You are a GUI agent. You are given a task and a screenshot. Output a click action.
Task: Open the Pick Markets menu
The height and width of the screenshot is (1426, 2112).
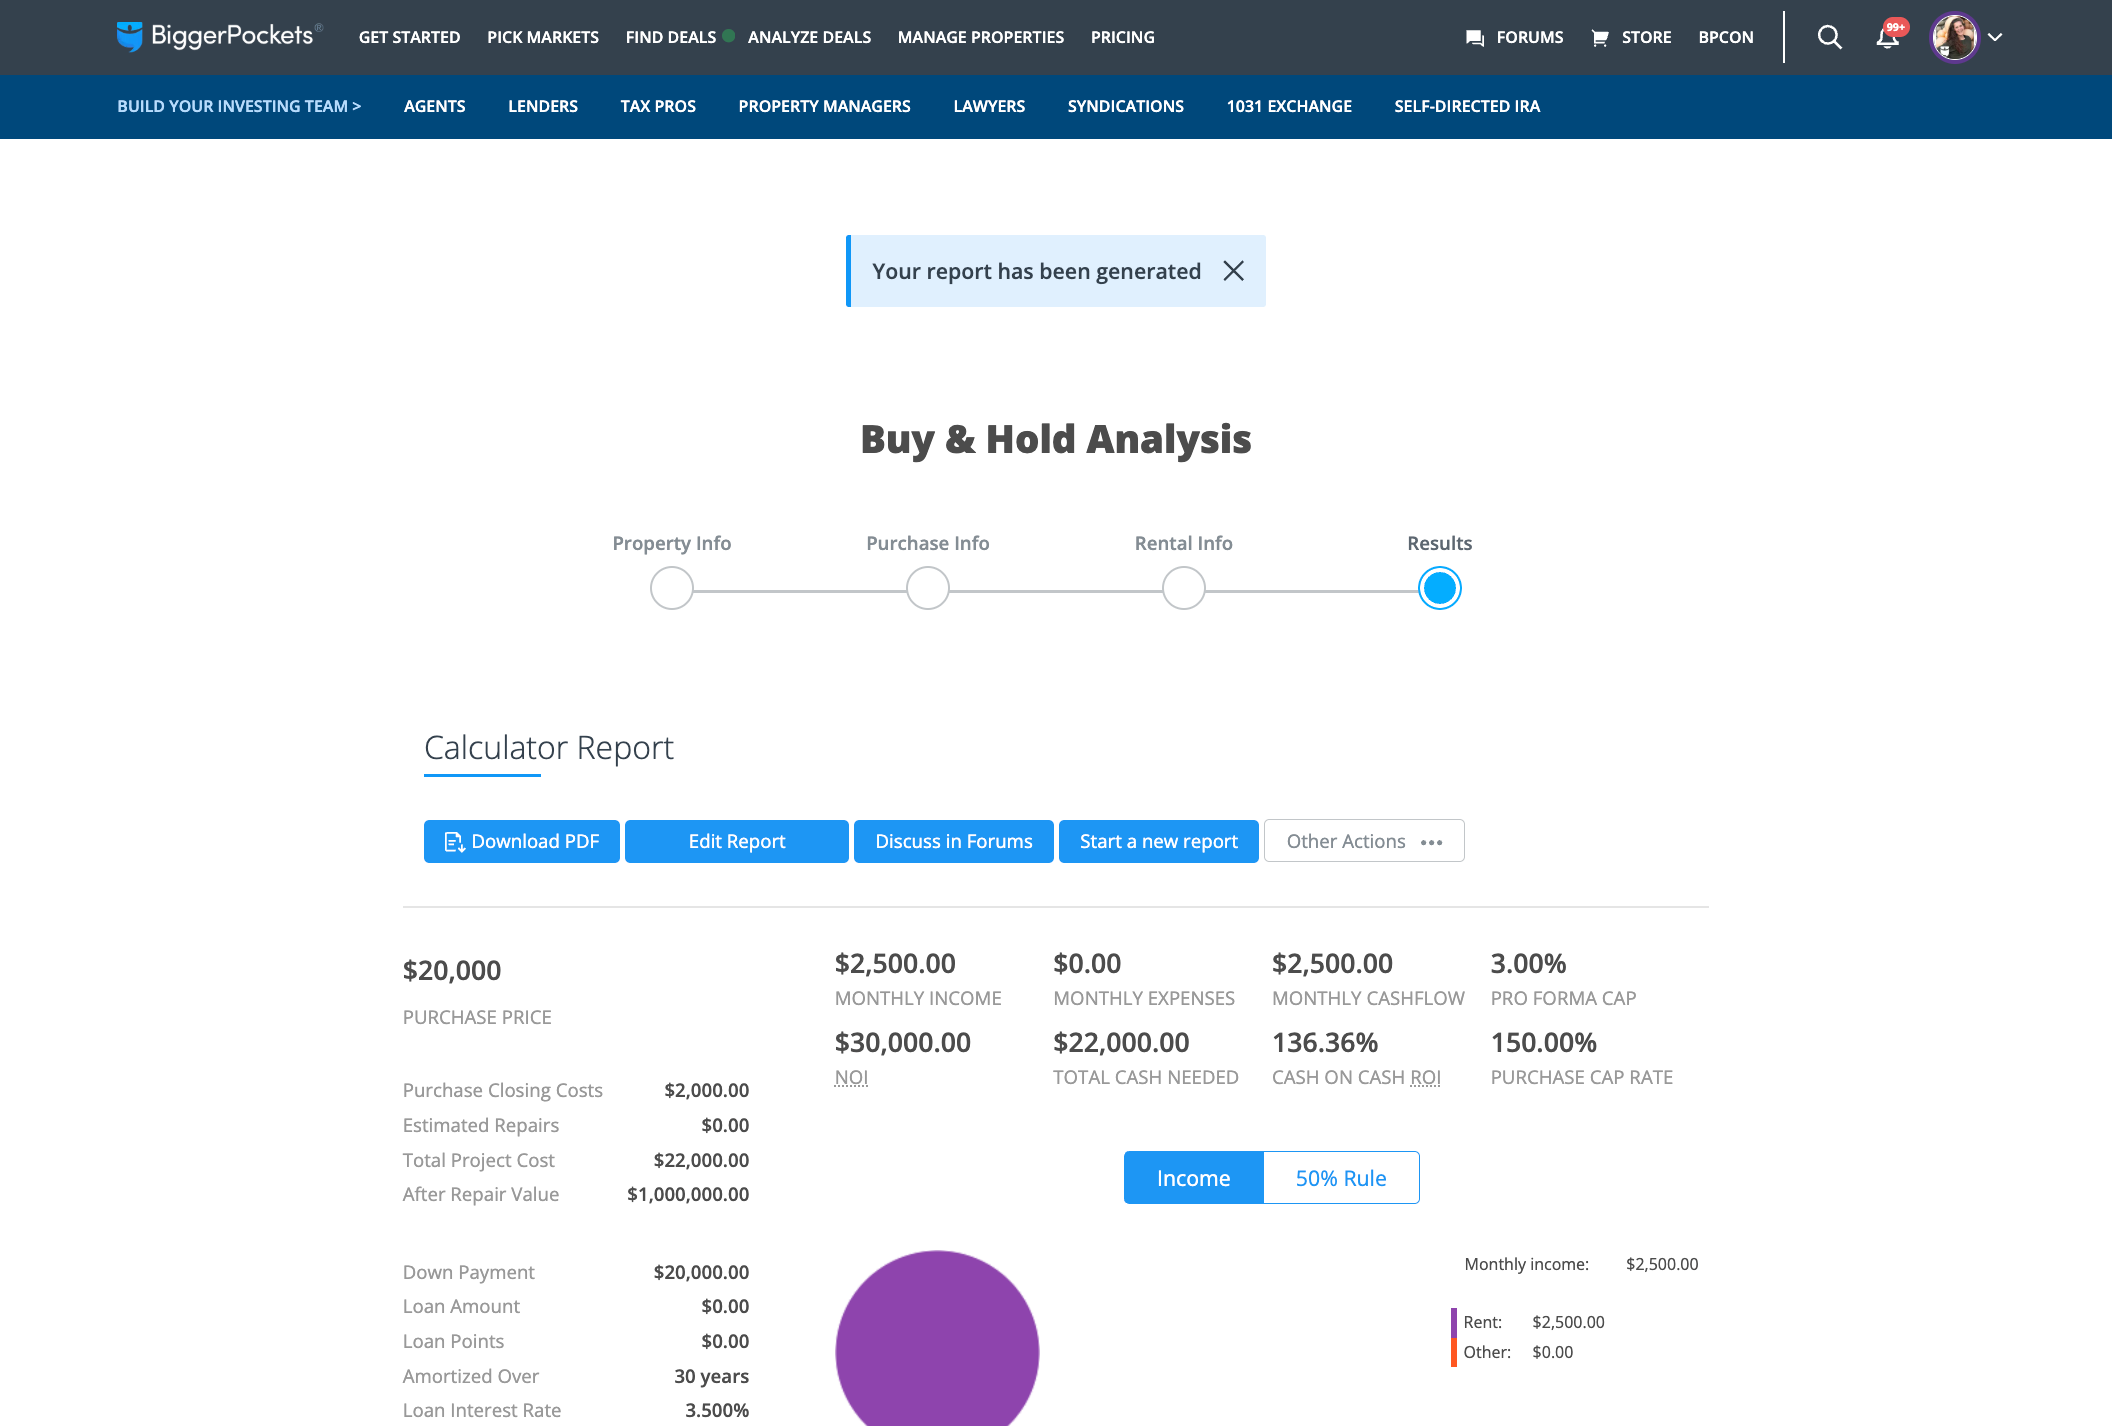click(x=543, y=37)
